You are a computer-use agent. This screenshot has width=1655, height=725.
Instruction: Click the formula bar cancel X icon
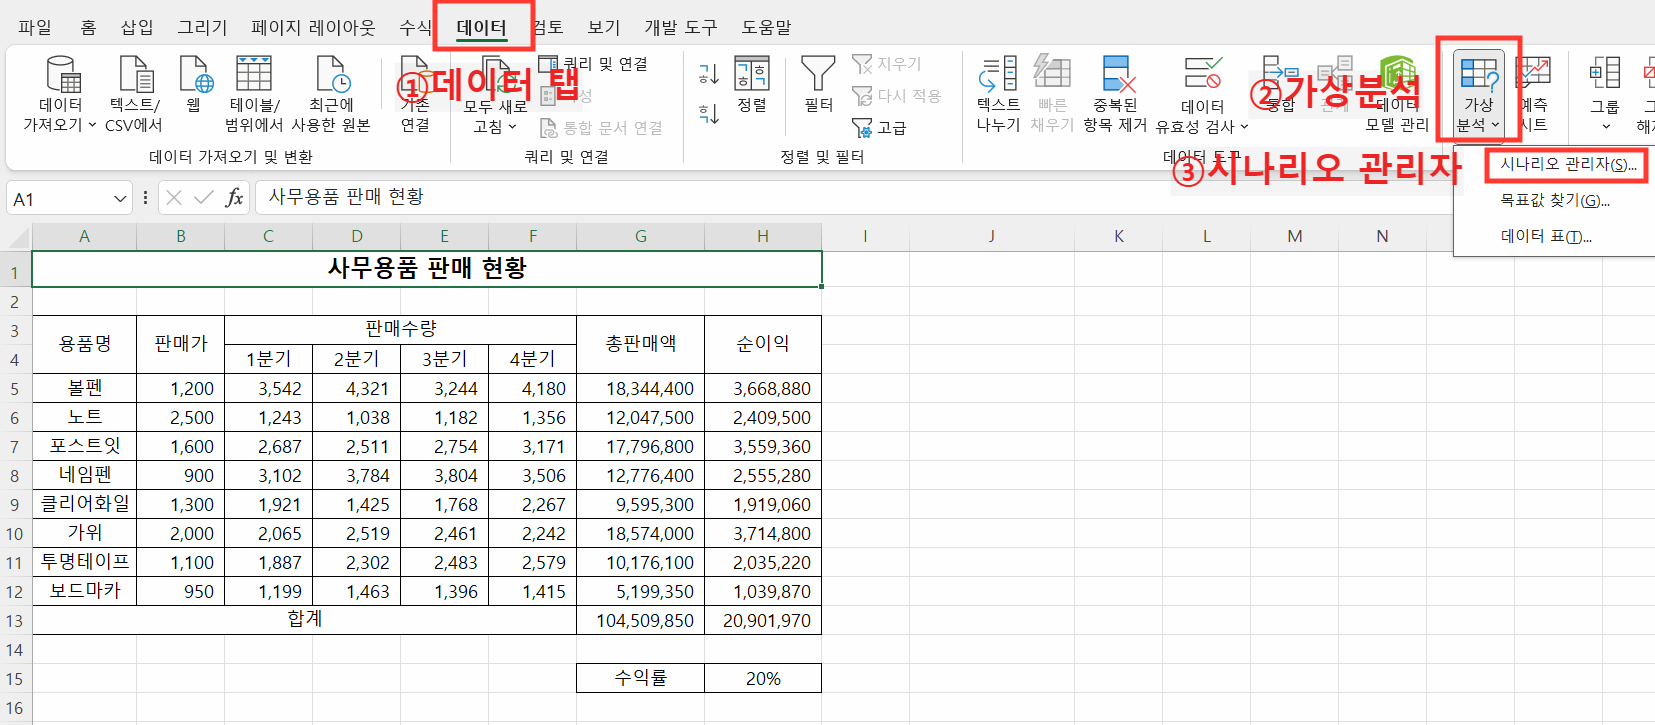[x=174, y=198]
